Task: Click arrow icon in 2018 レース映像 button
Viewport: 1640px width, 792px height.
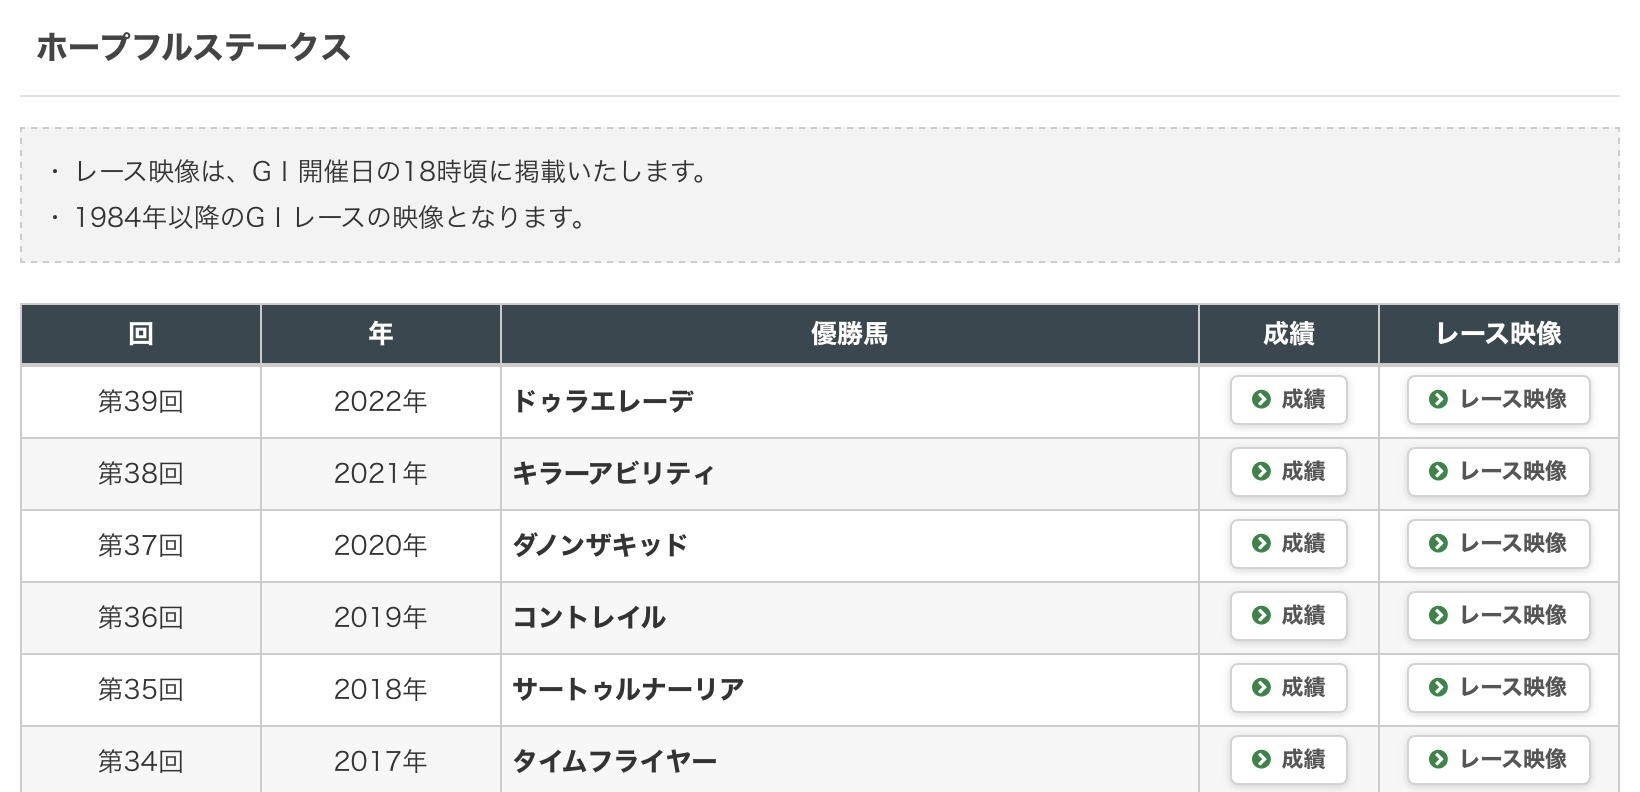Action: point(1438,687)
